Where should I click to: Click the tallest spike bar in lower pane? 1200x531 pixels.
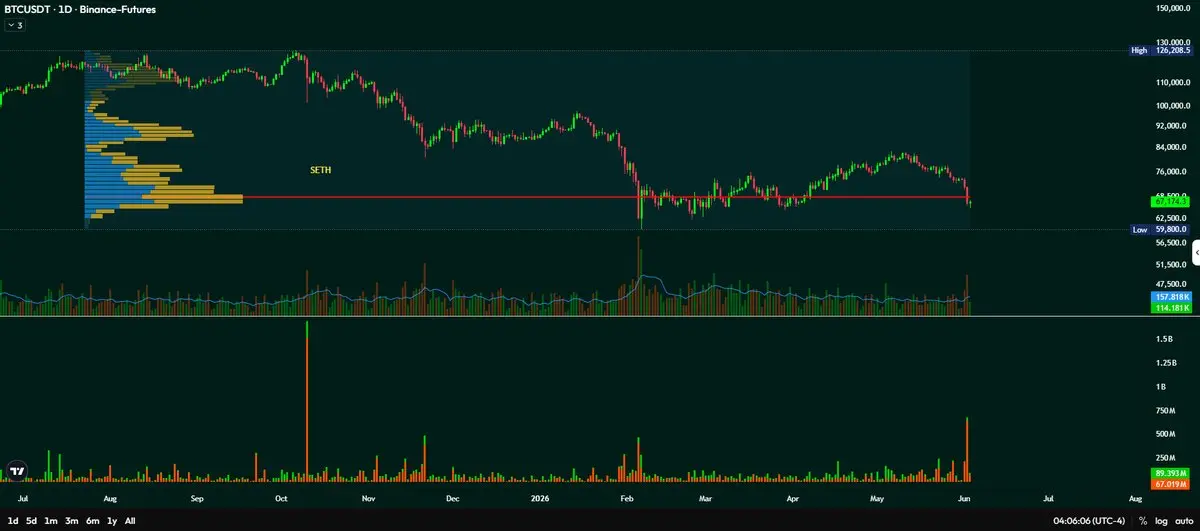pos(307,400)
